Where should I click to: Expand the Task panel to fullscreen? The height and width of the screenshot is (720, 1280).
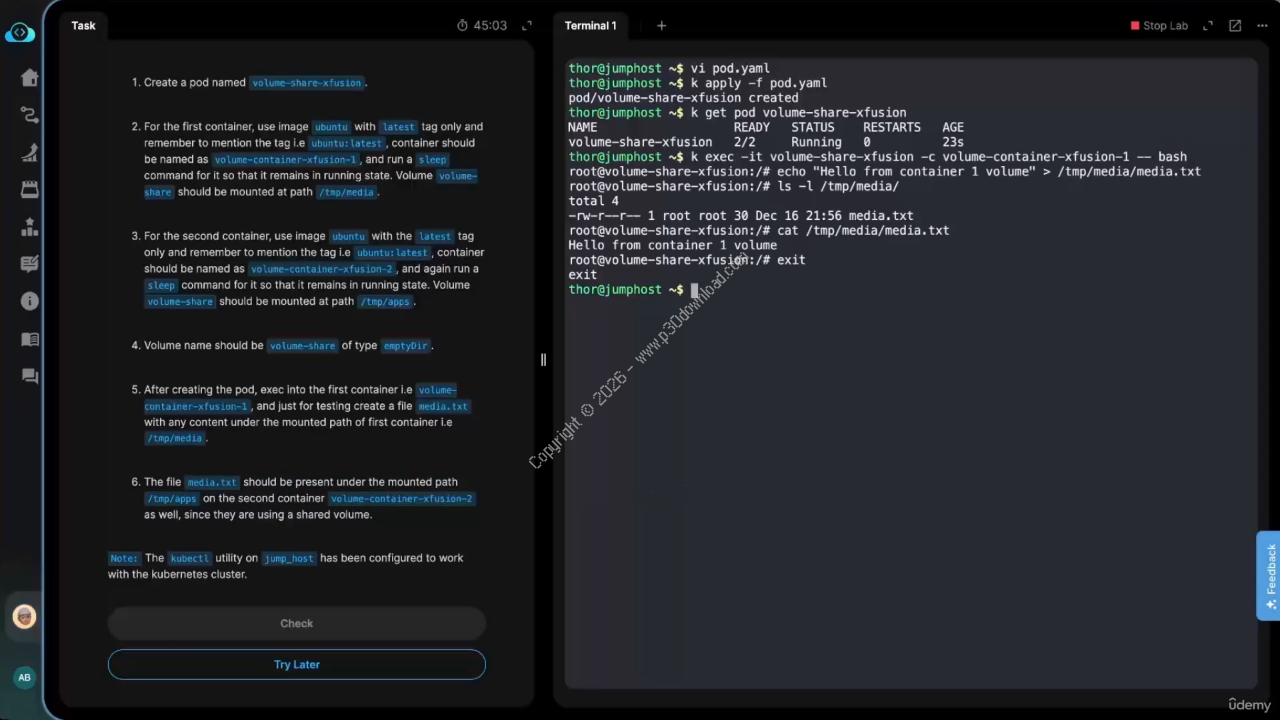click(x=527, y=26)
